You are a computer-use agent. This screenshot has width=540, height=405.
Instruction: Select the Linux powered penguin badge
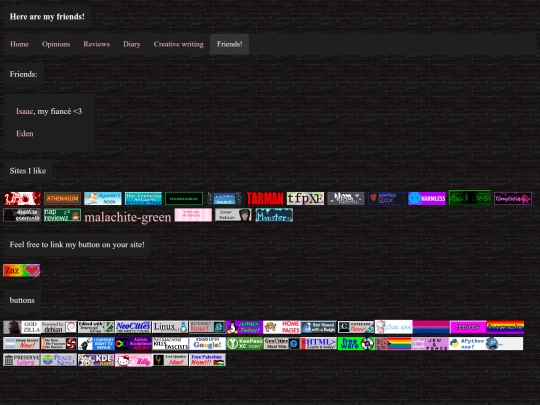(170, 327)
